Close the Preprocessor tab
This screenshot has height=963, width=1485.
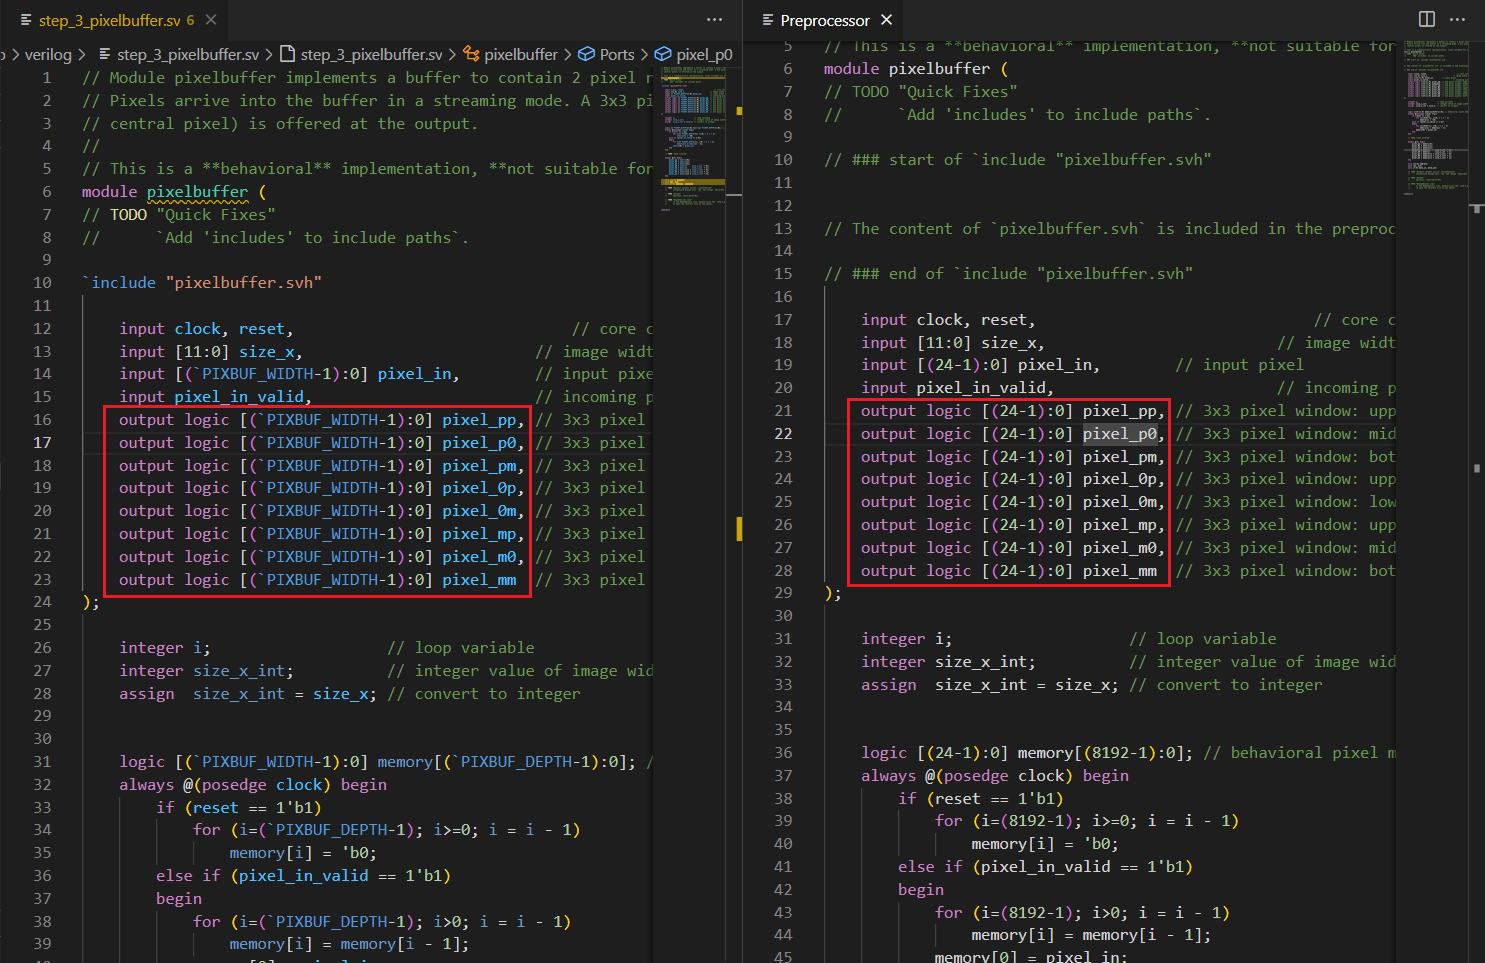[886, 20]
